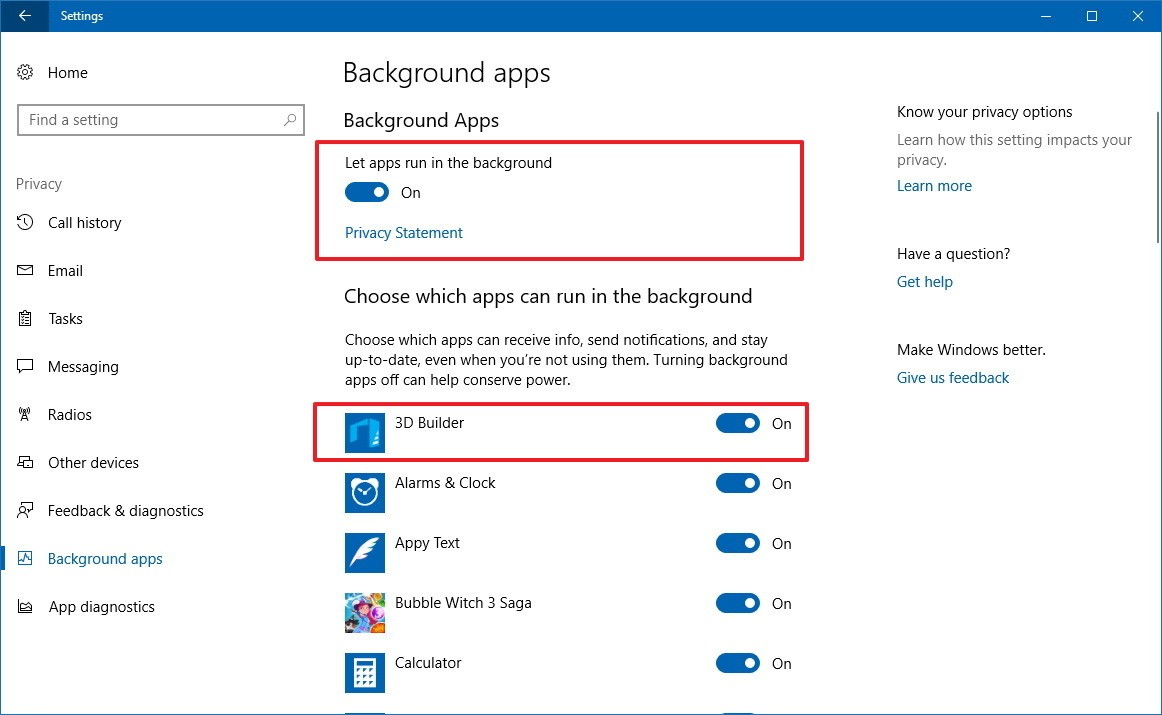Screen dimensions: 1162x715
Task: Open the Privacy Statement link
Action: [404, 233]
